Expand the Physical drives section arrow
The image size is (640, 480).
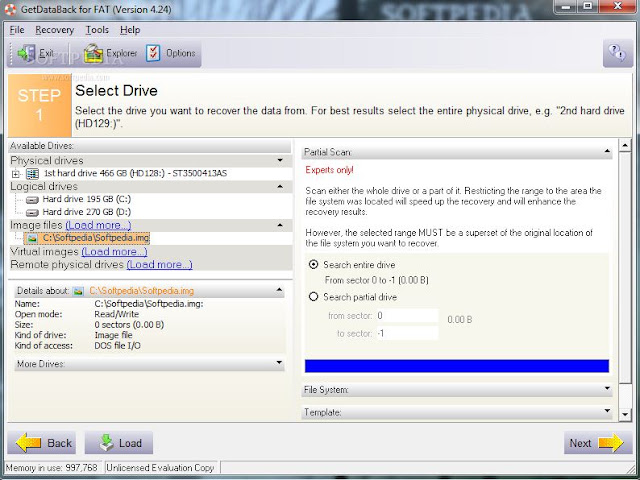(x=280, y=160)
